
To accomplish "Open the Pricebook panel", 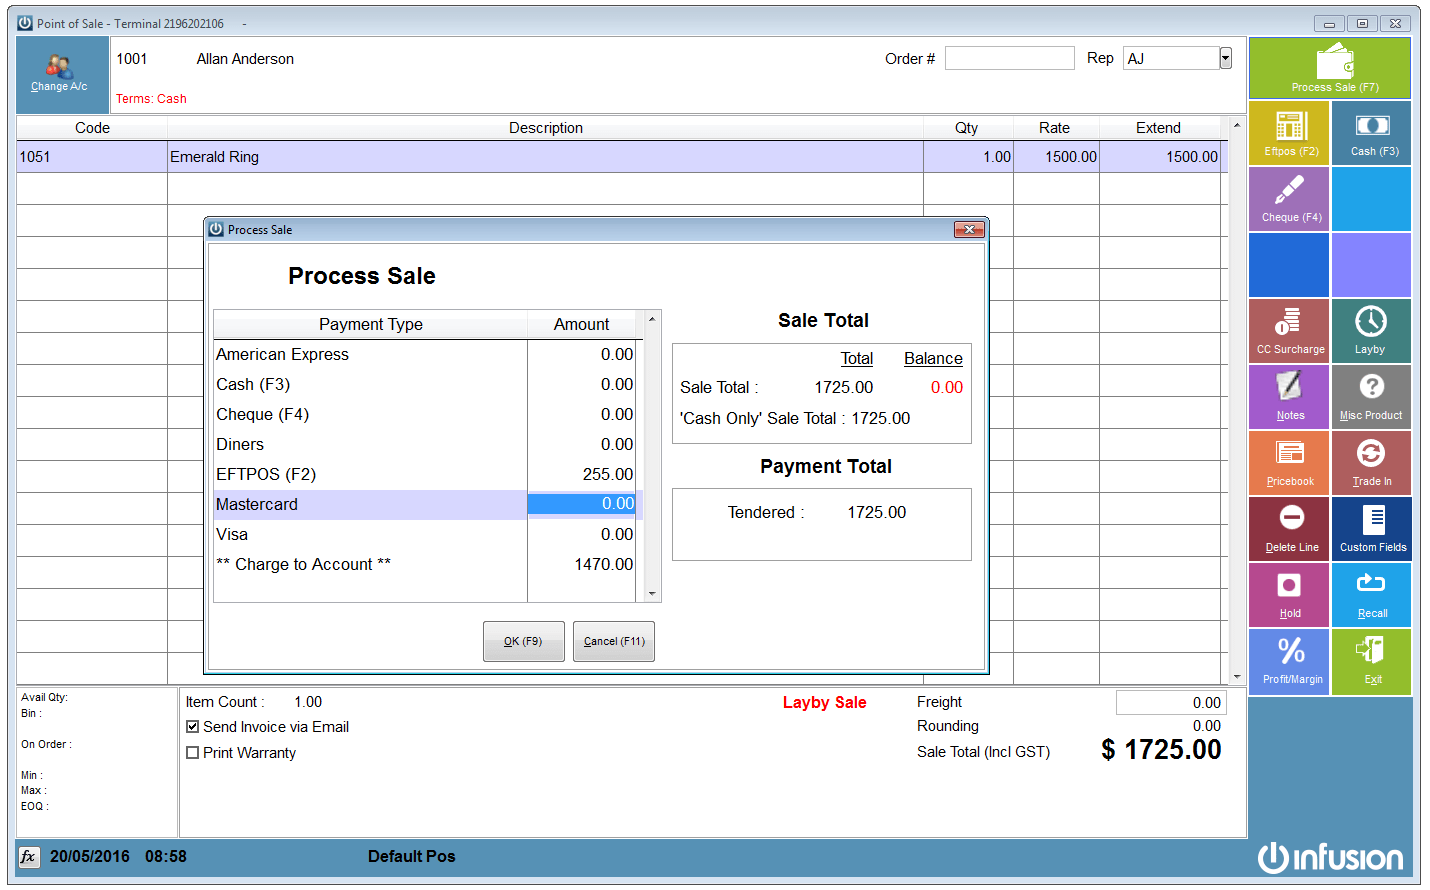I will point(1289,462).
